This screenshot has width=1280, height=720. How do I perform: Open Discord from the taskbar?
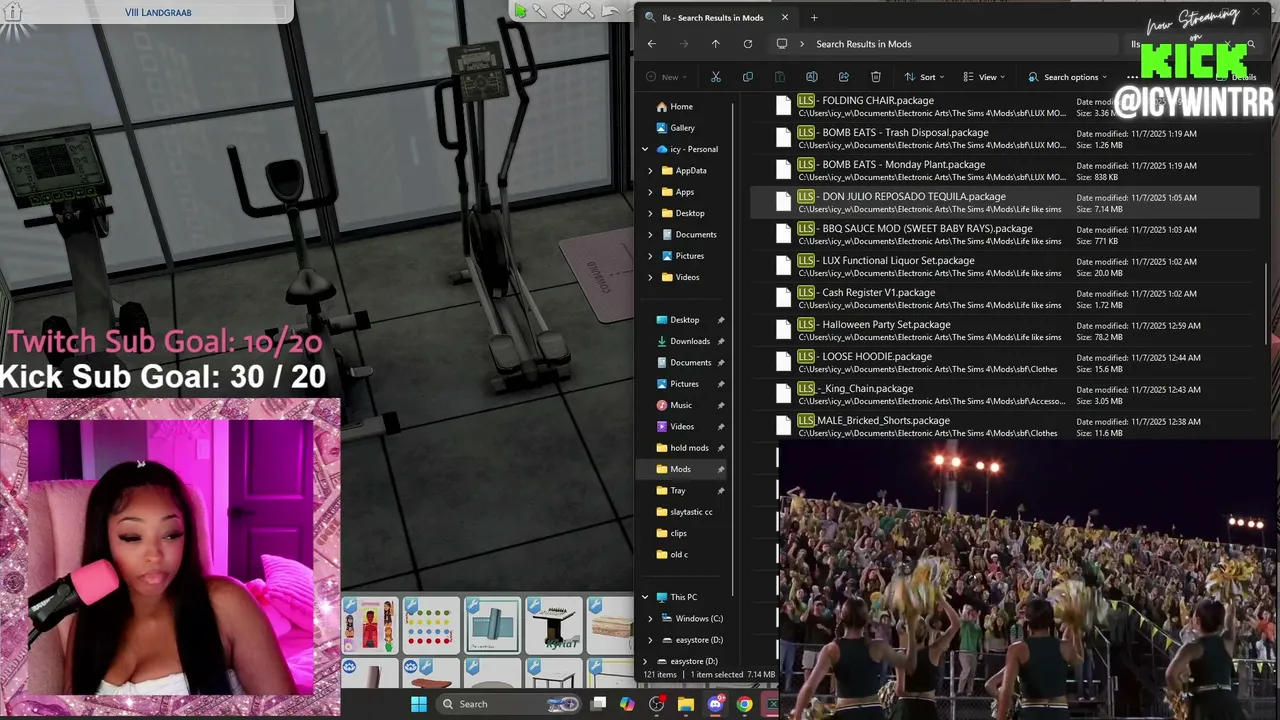point(715,704)
